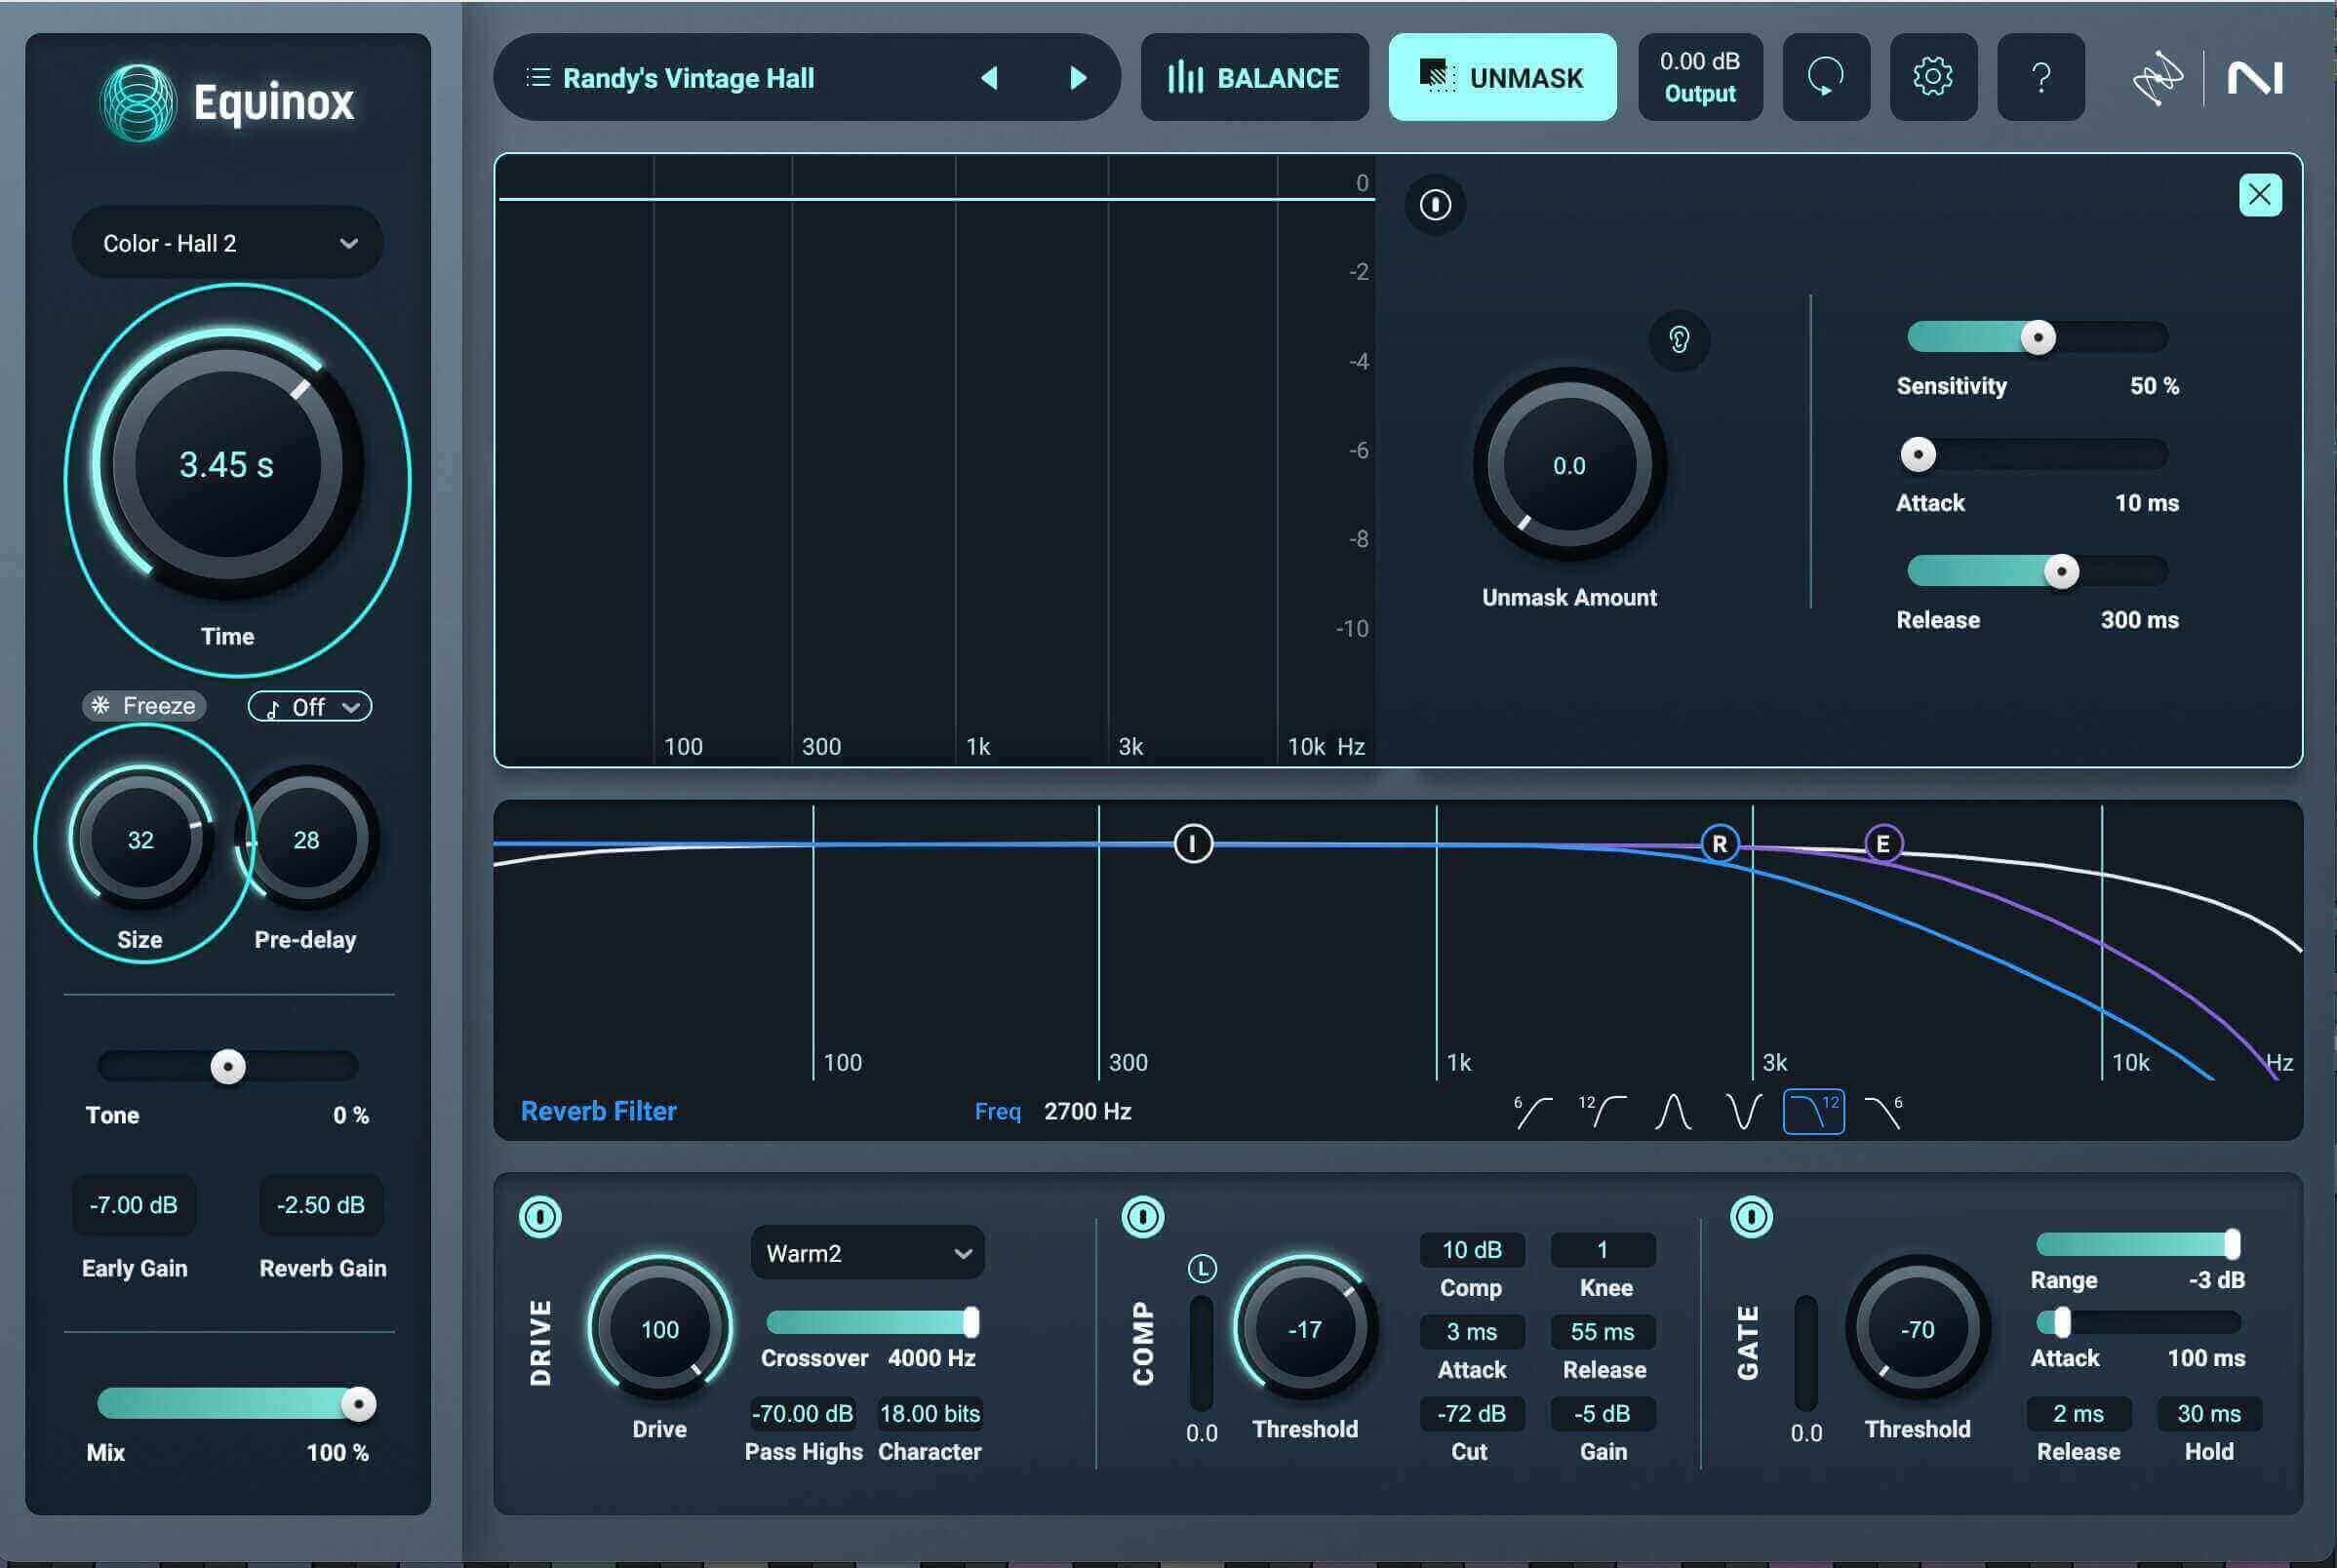Screen dimensions: 2337x1568
Task: Click the Unmask Attack slider handle
Action: [1918, 455]
